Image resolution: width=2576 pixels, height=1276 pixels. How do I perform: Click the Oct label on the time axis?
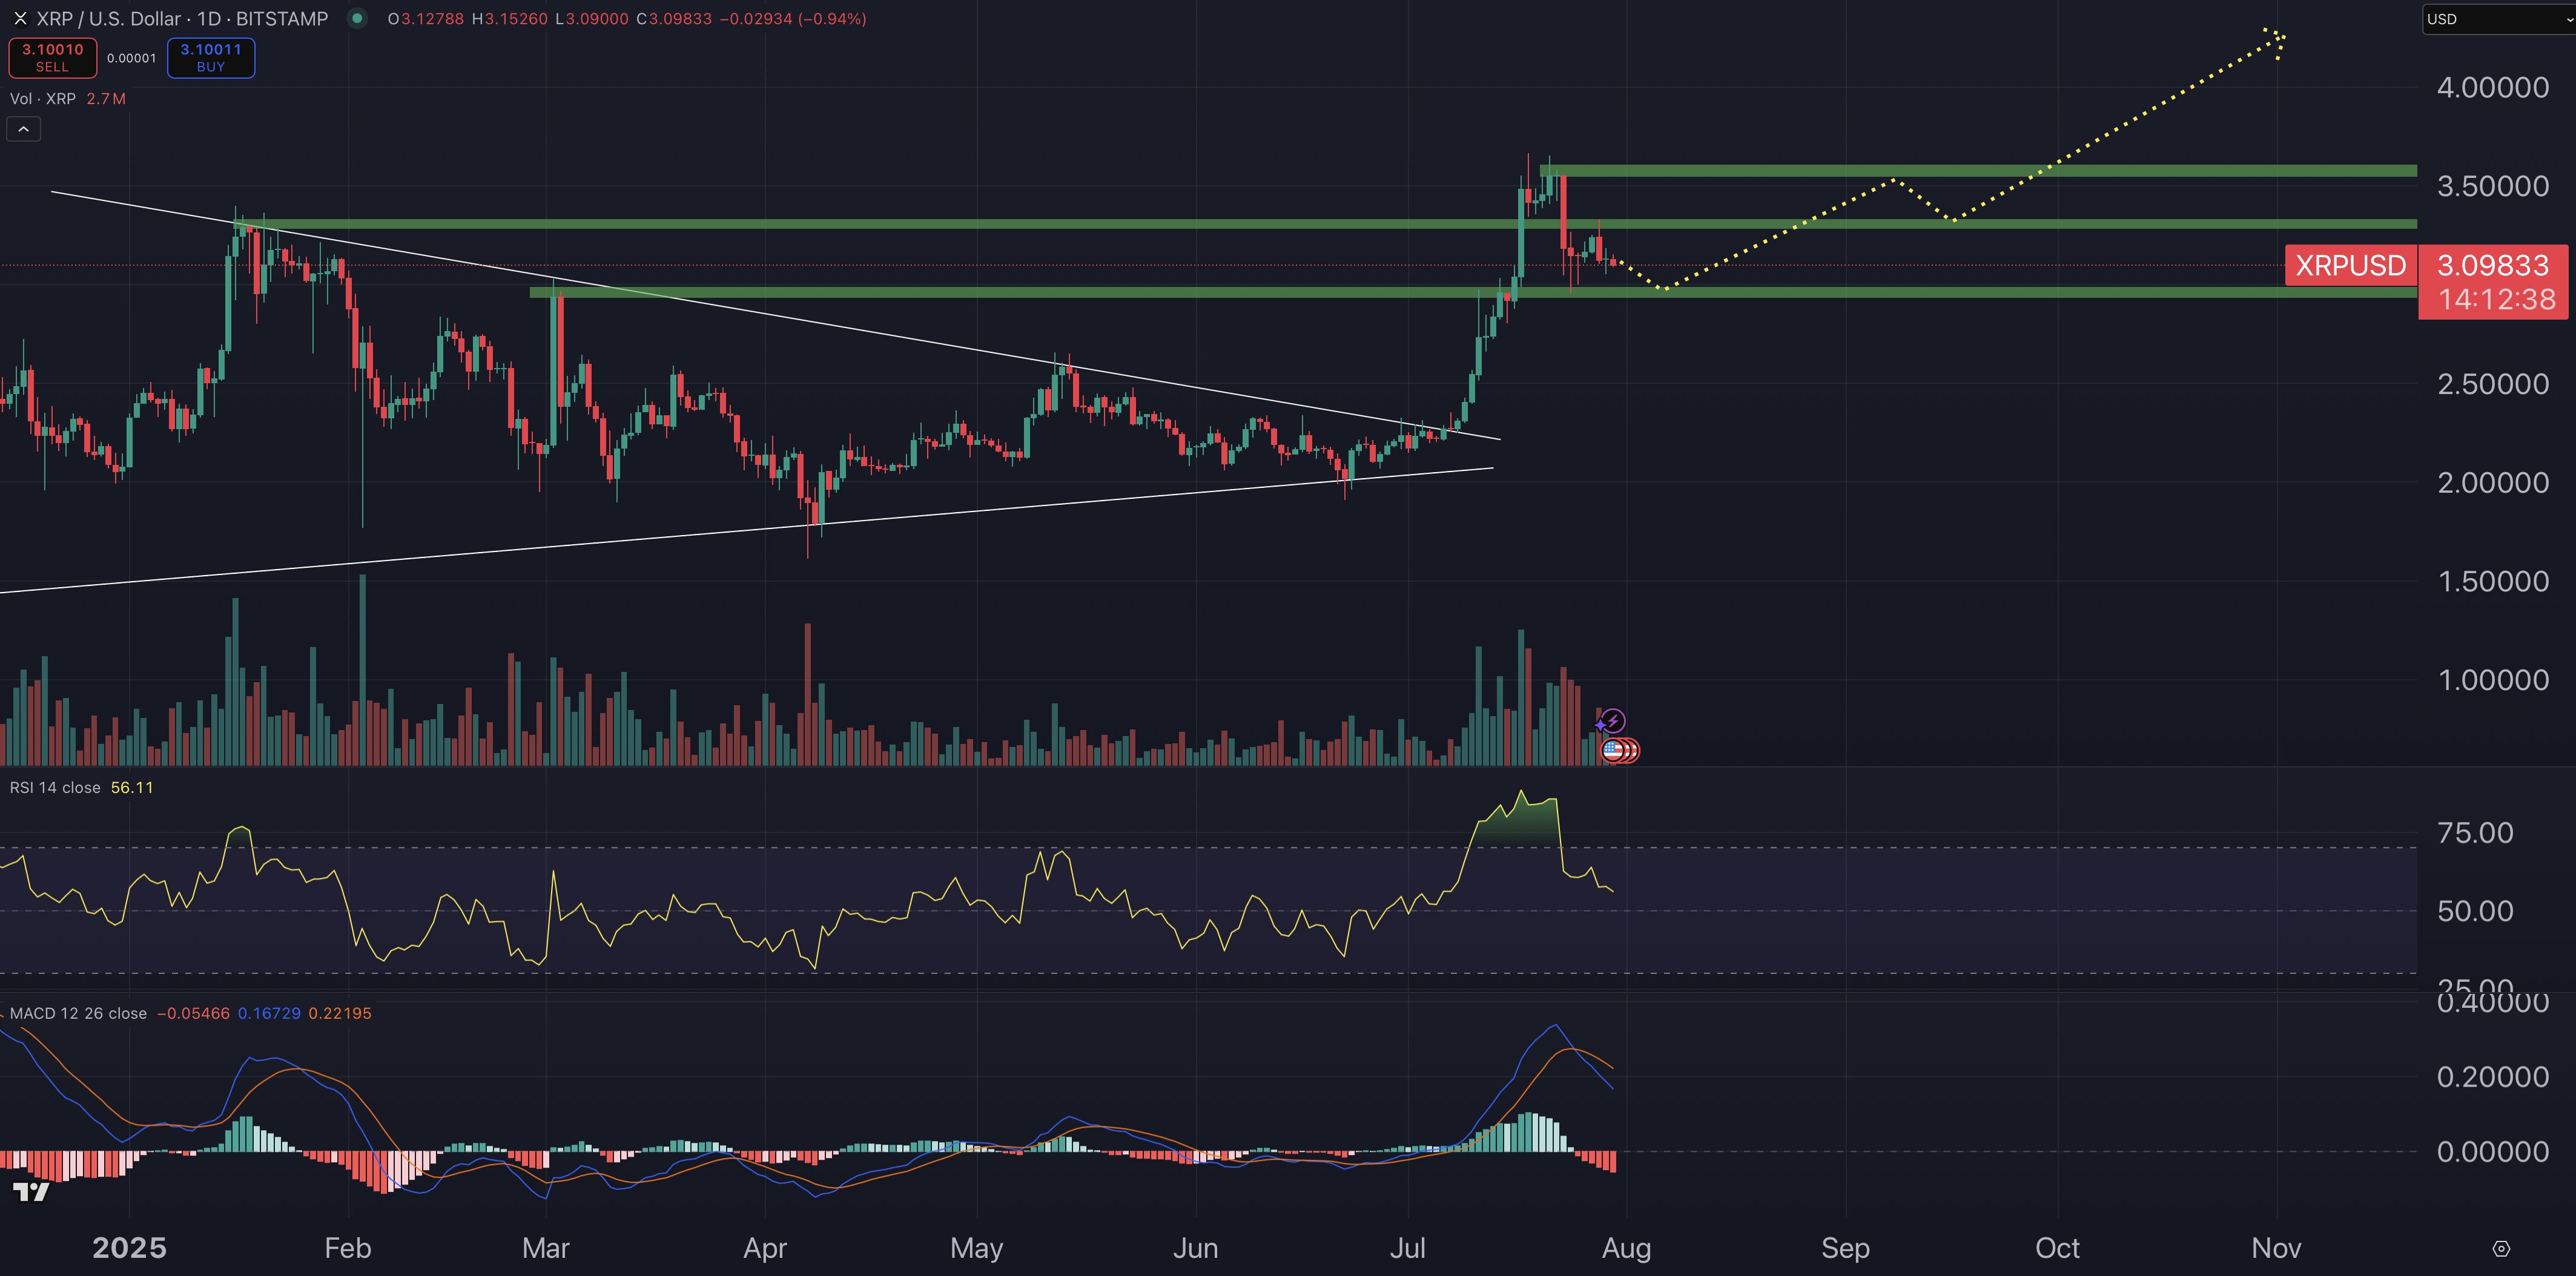point(2058,1248)
